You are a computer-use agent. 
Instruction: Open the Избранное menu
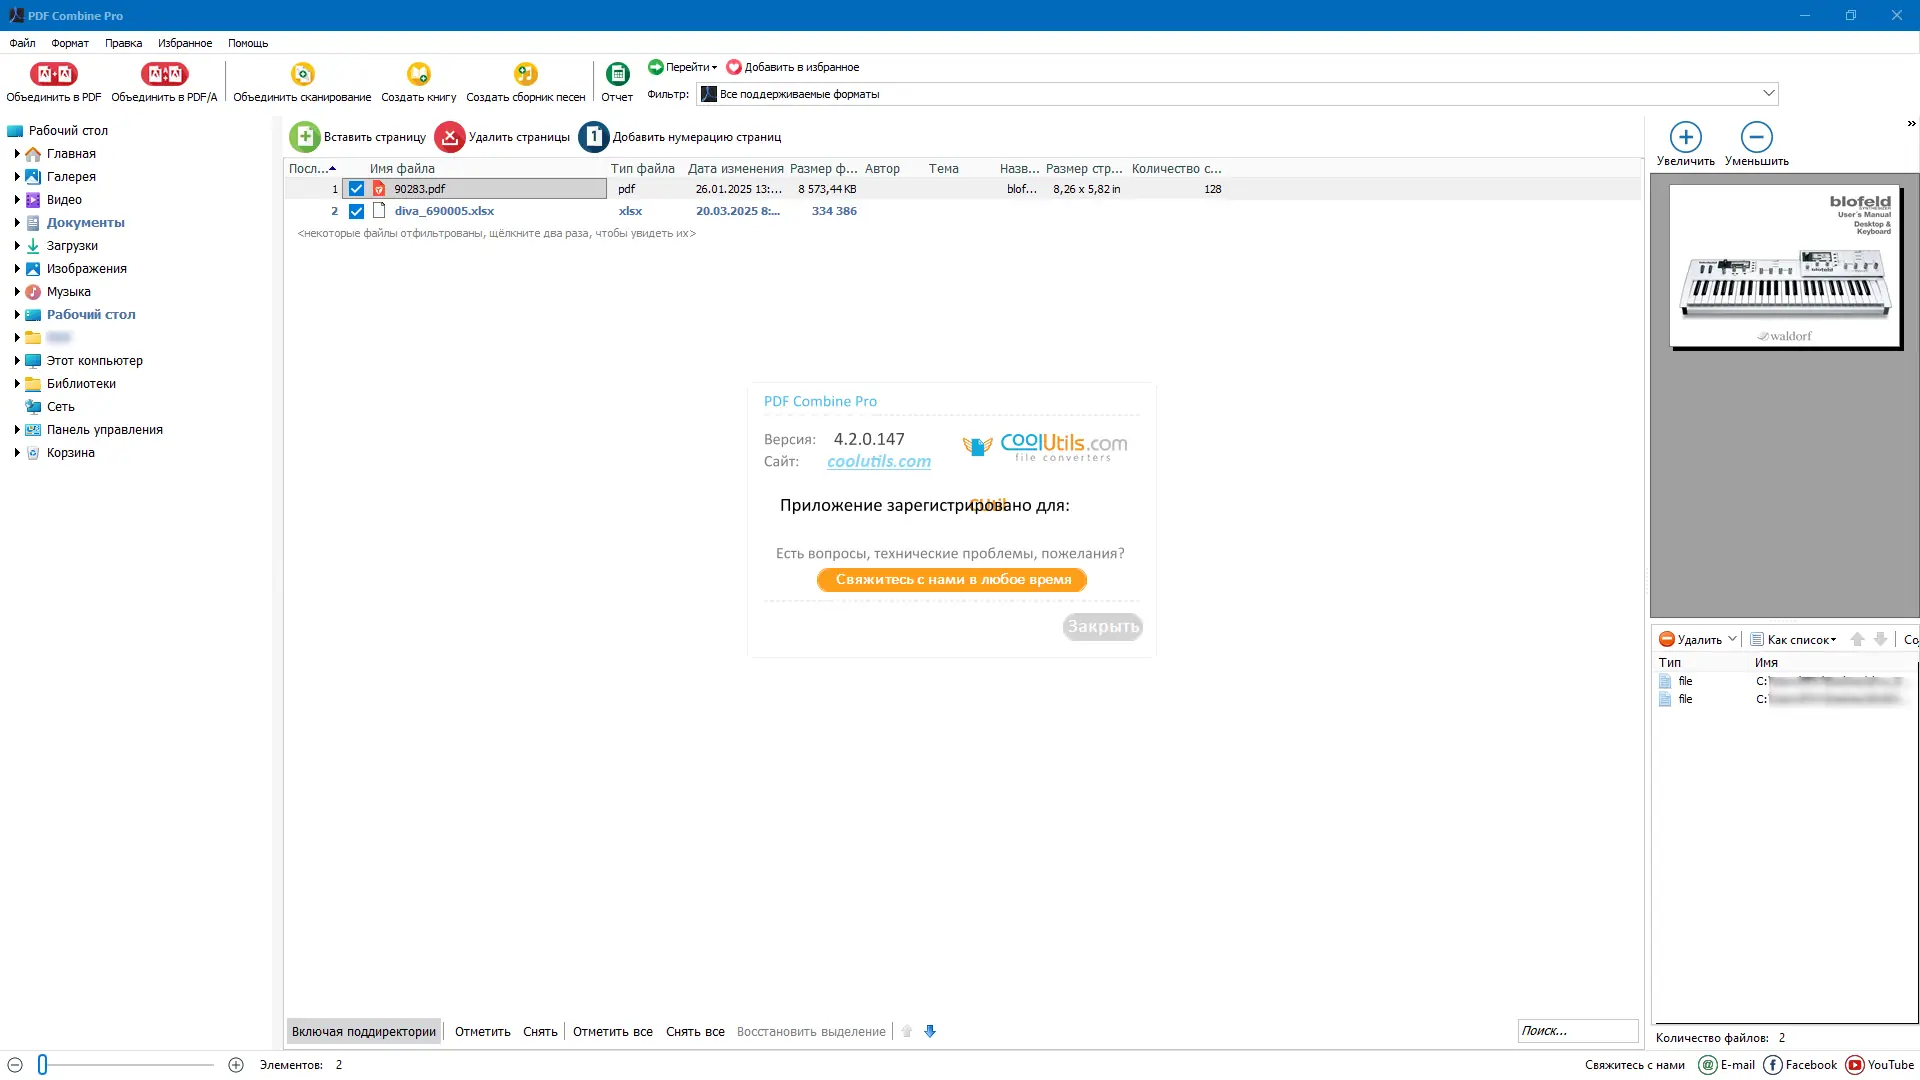[x=185, y=43]
